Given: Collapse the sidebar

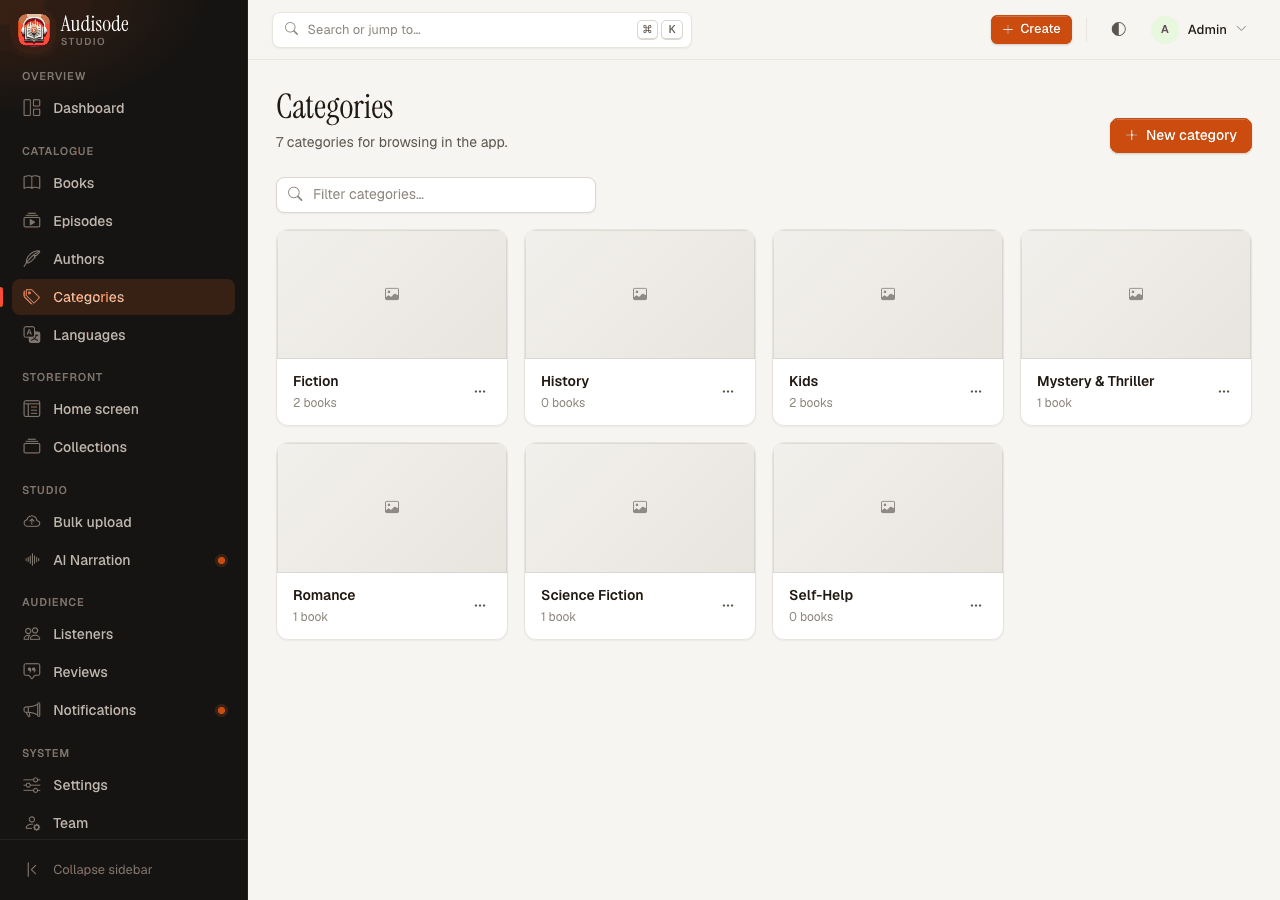Looking at the screenshot, I should click(124, 870).
